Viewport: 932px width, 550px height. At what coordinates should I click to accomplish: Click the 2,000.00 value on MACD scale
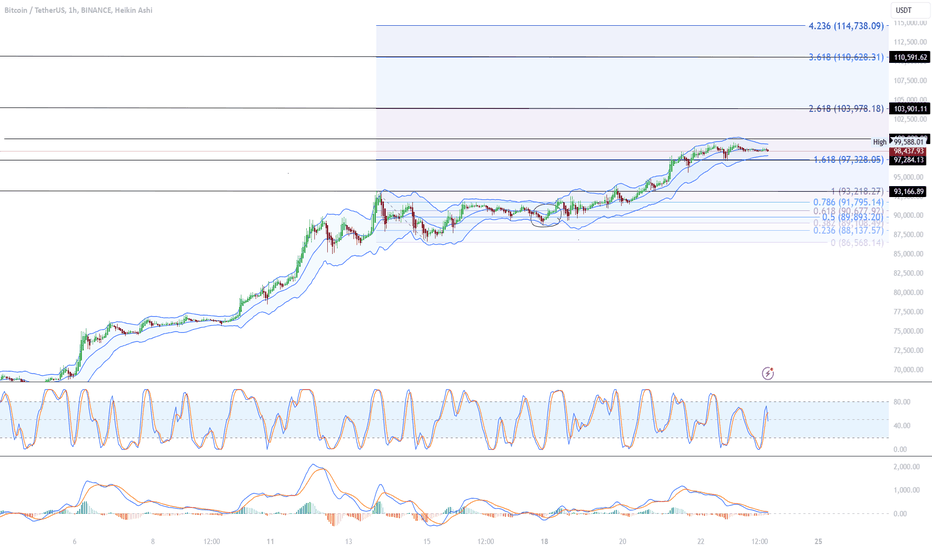pos(906,467)
